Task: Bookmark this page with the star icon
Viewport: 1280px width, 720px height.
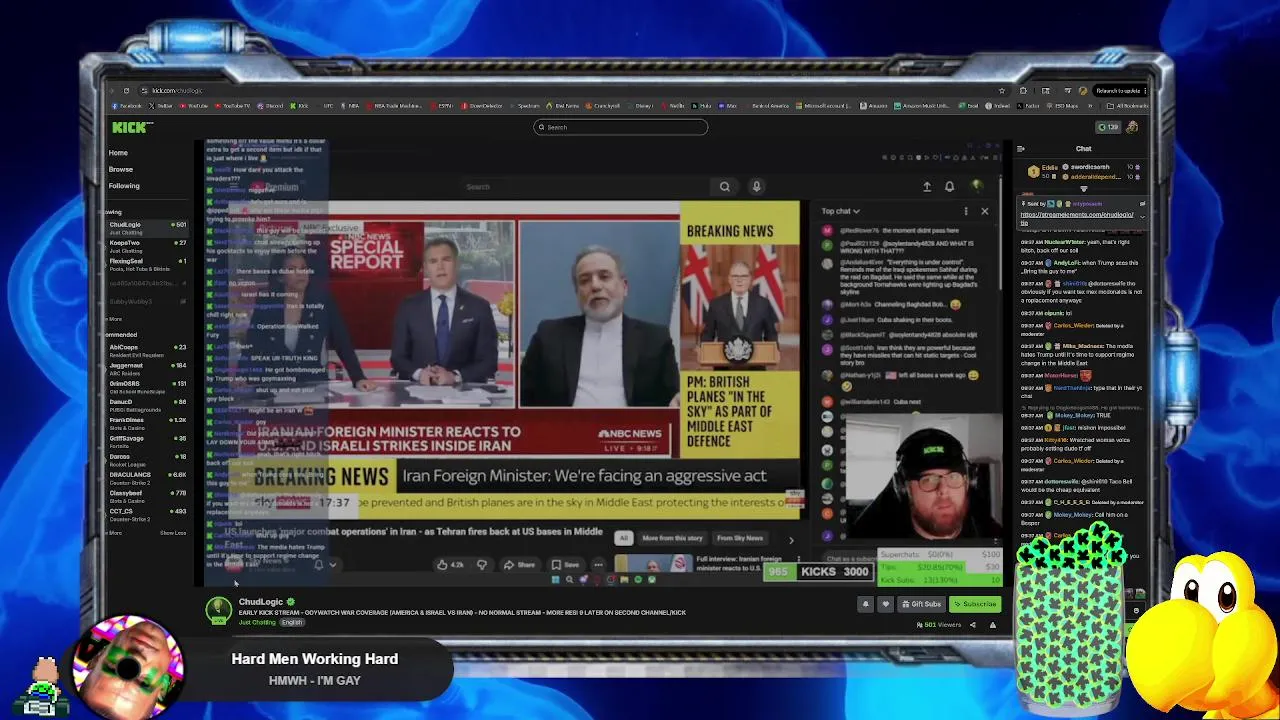Action: 1002,91
